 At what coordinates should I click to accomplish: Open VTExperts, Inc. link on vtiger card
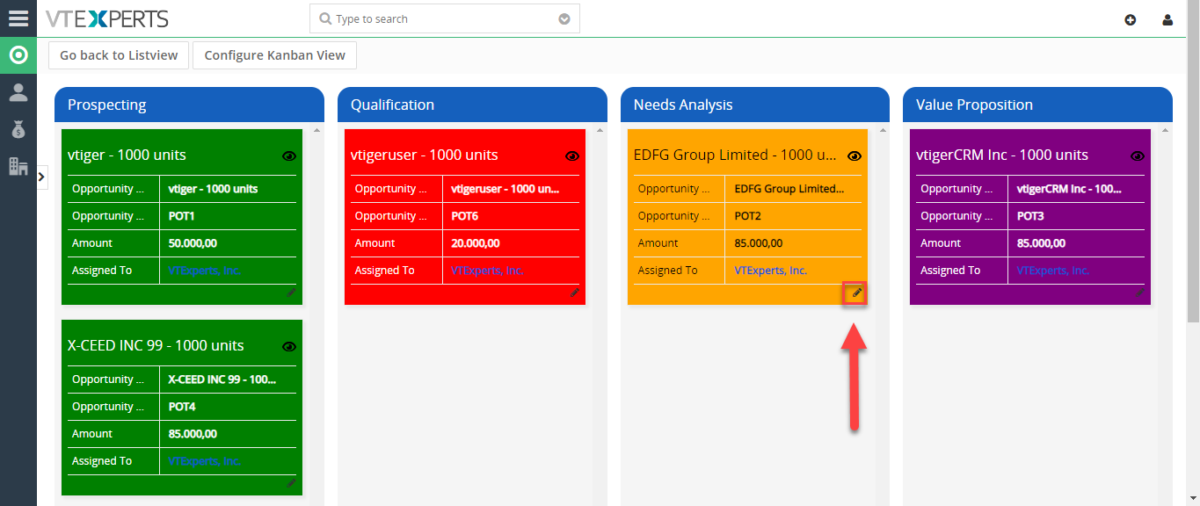(204, 271)
